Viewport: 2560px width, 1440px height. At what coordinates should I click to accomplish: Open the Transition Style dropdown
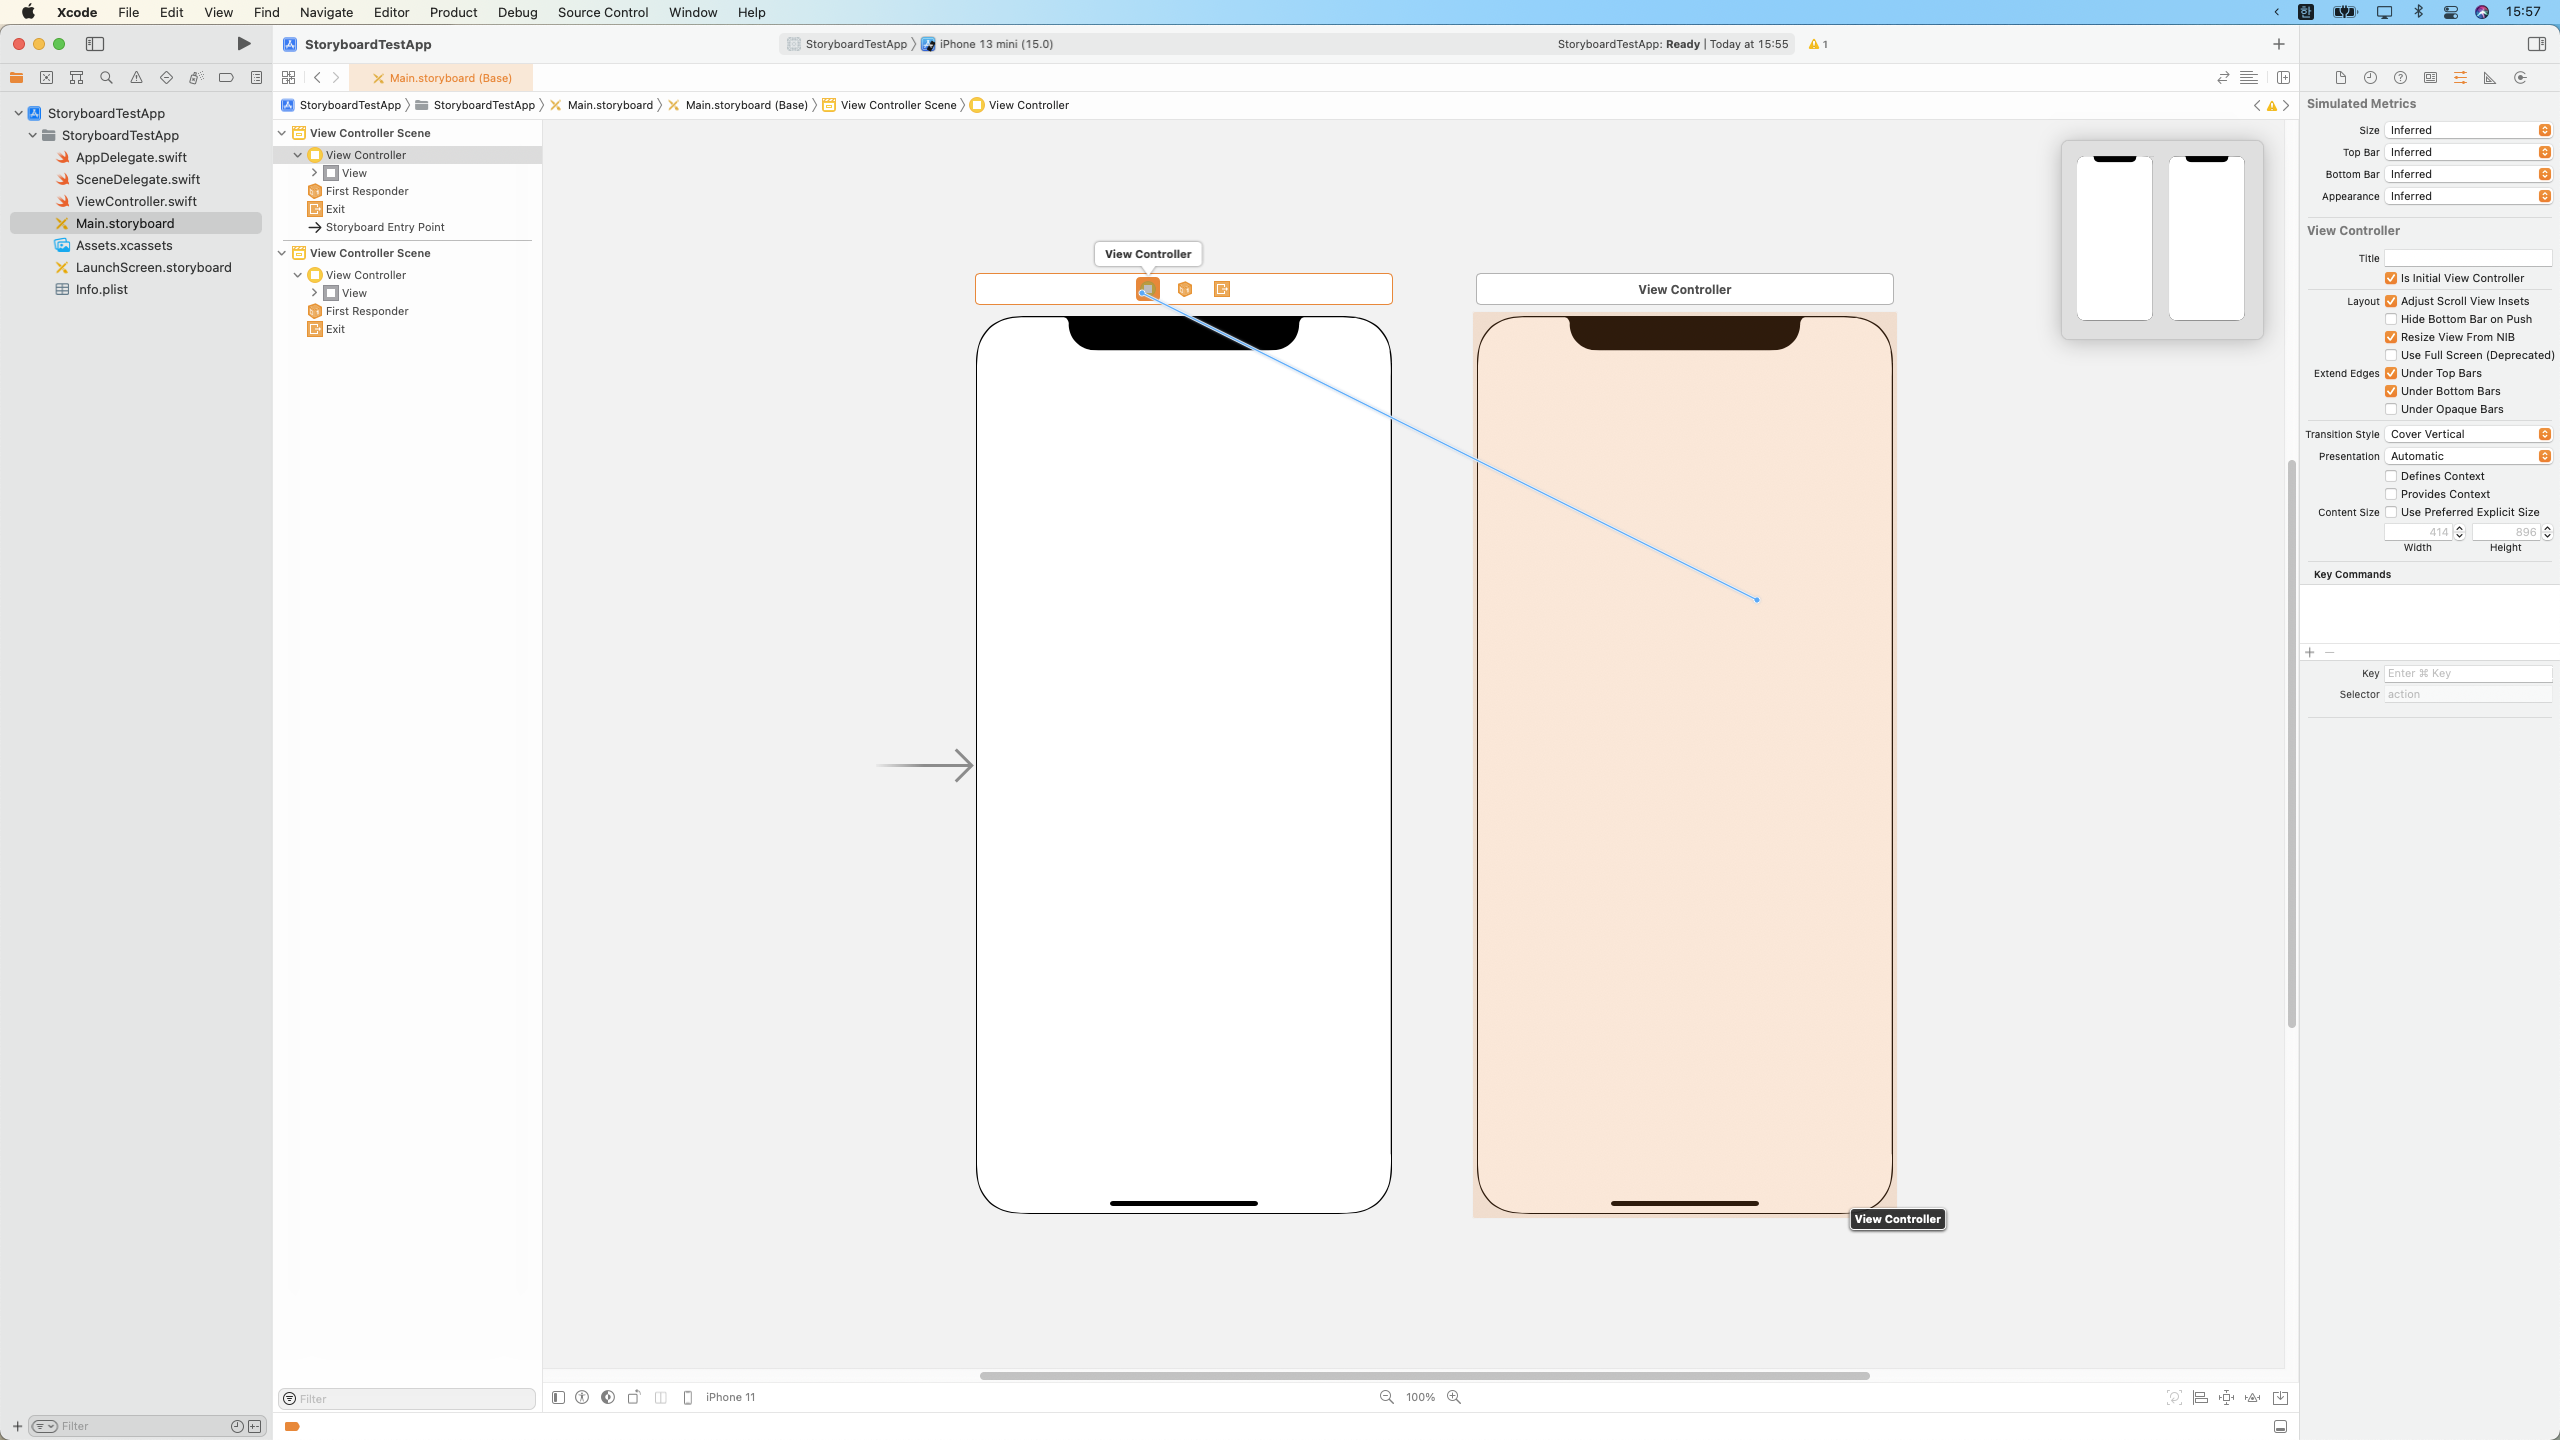click(x=2468, y=434)
